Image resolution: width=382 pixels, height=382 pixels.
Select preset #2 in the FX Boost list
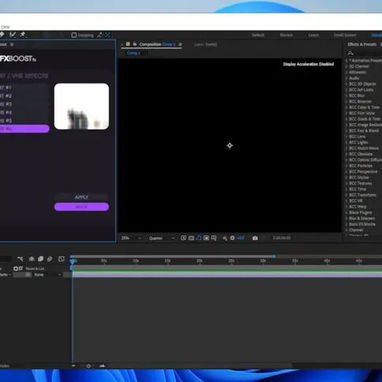(x=23, y=96)
